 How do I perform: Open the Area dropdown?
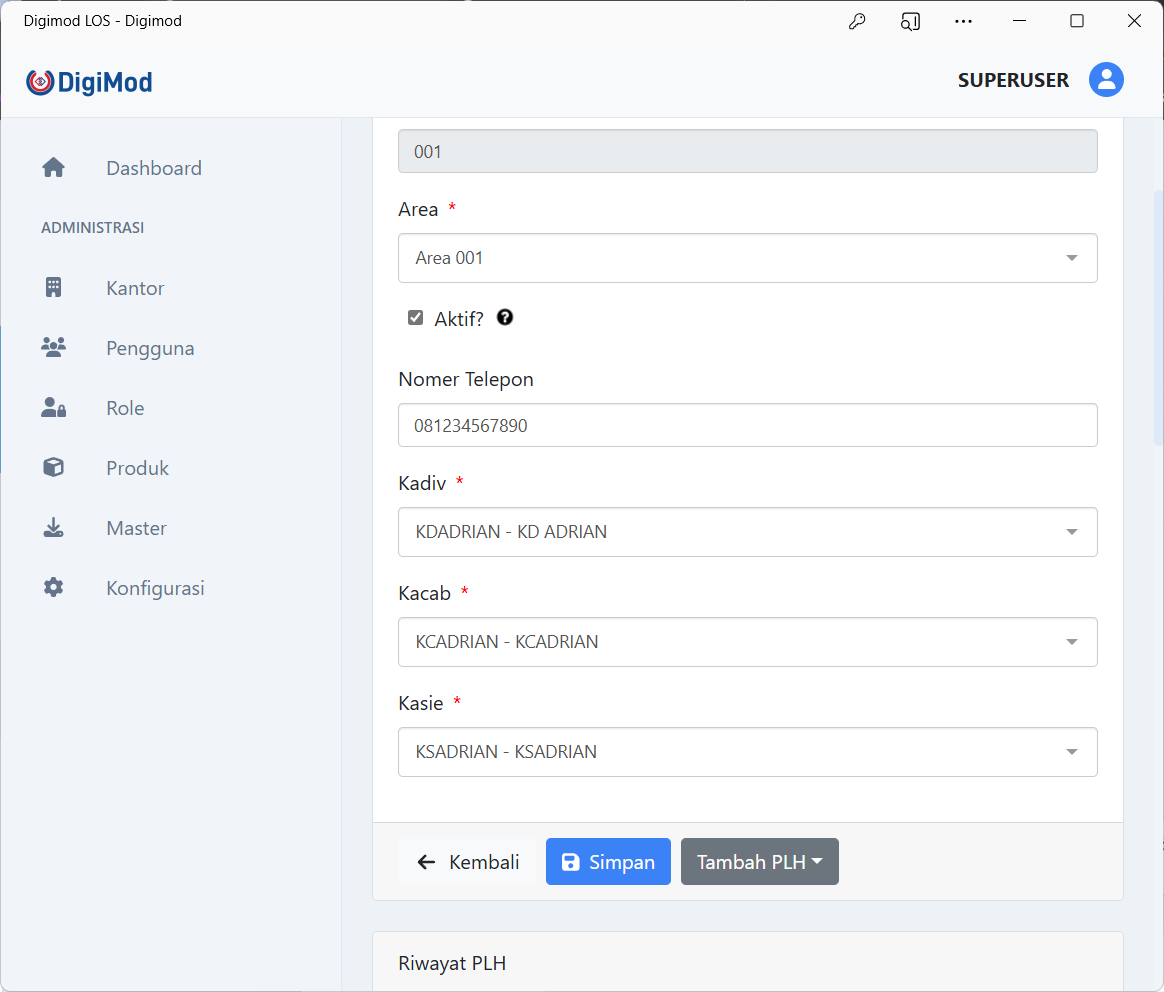click(747, 258)
